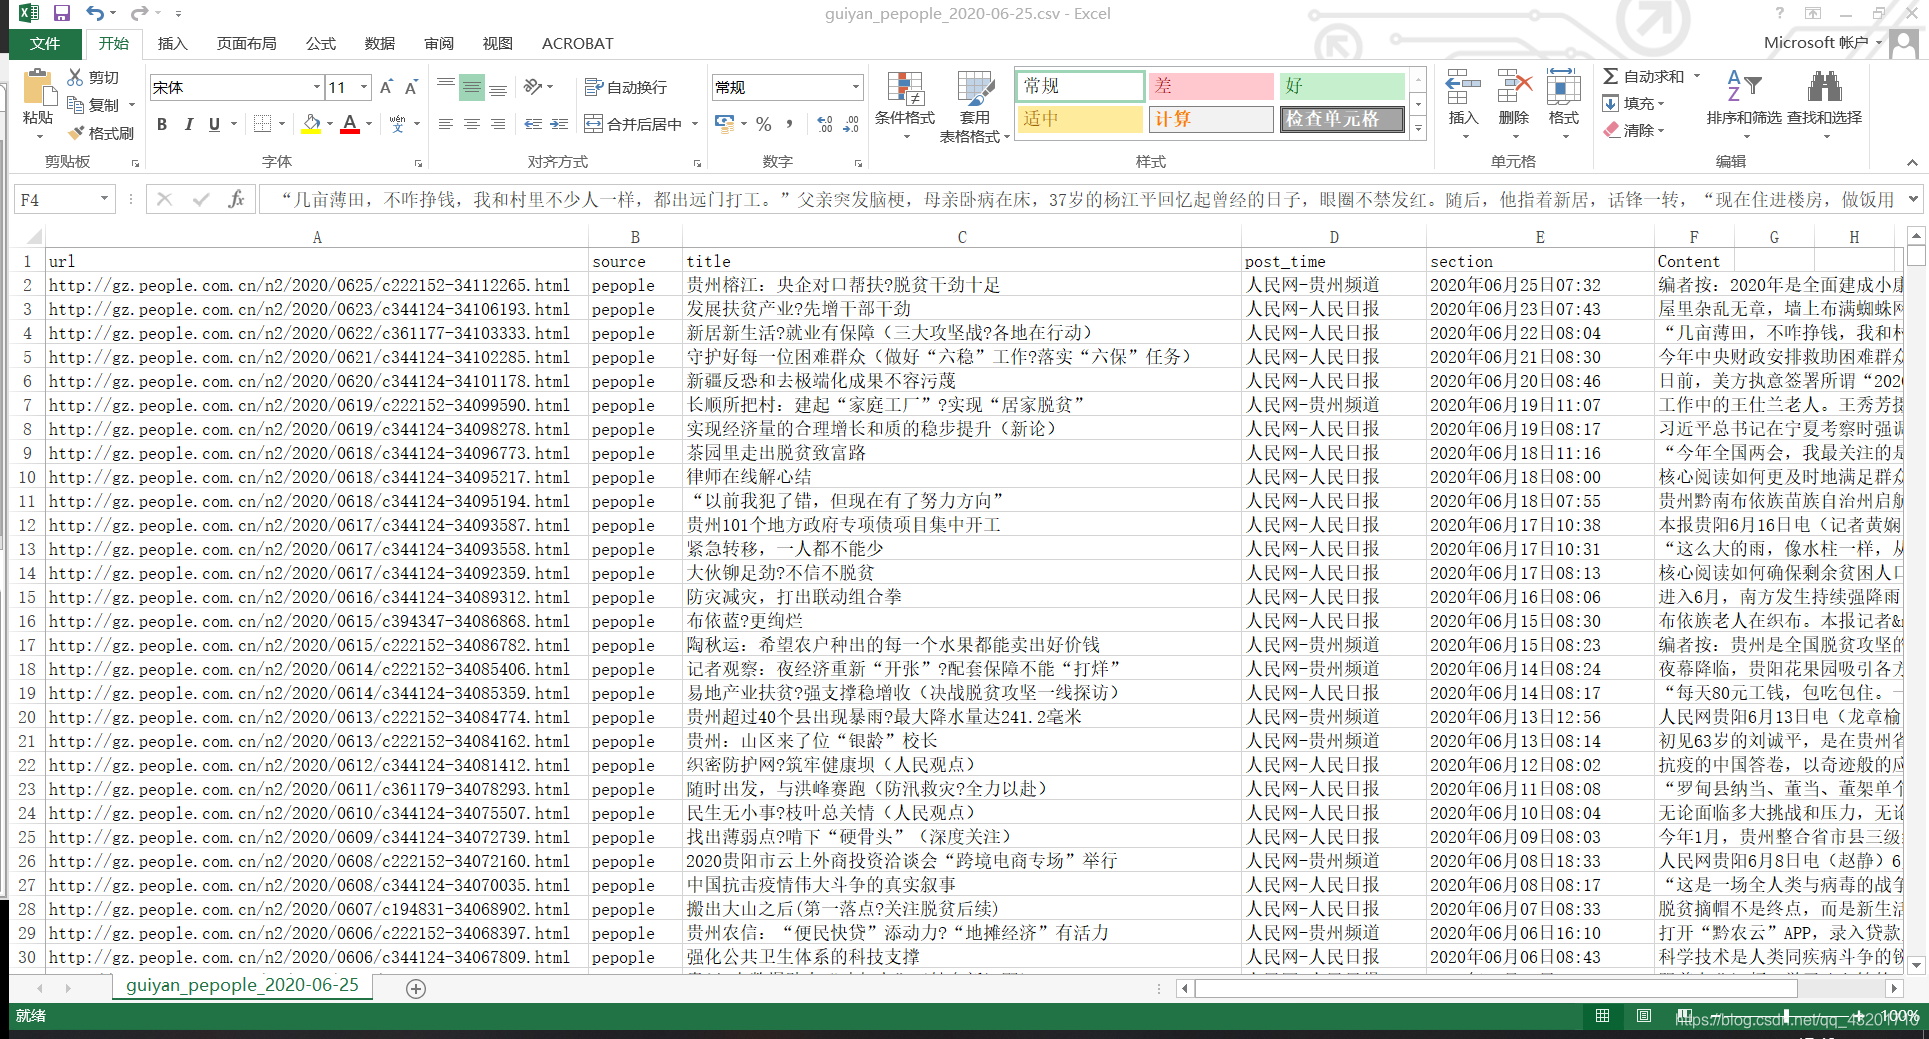
Task: Toggle Bold formatting
Action: (x=162, y=124)
